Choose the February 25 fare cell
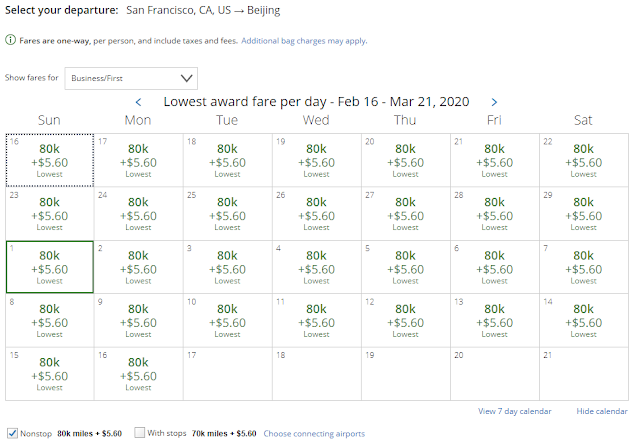 click(x=227, y=214)
